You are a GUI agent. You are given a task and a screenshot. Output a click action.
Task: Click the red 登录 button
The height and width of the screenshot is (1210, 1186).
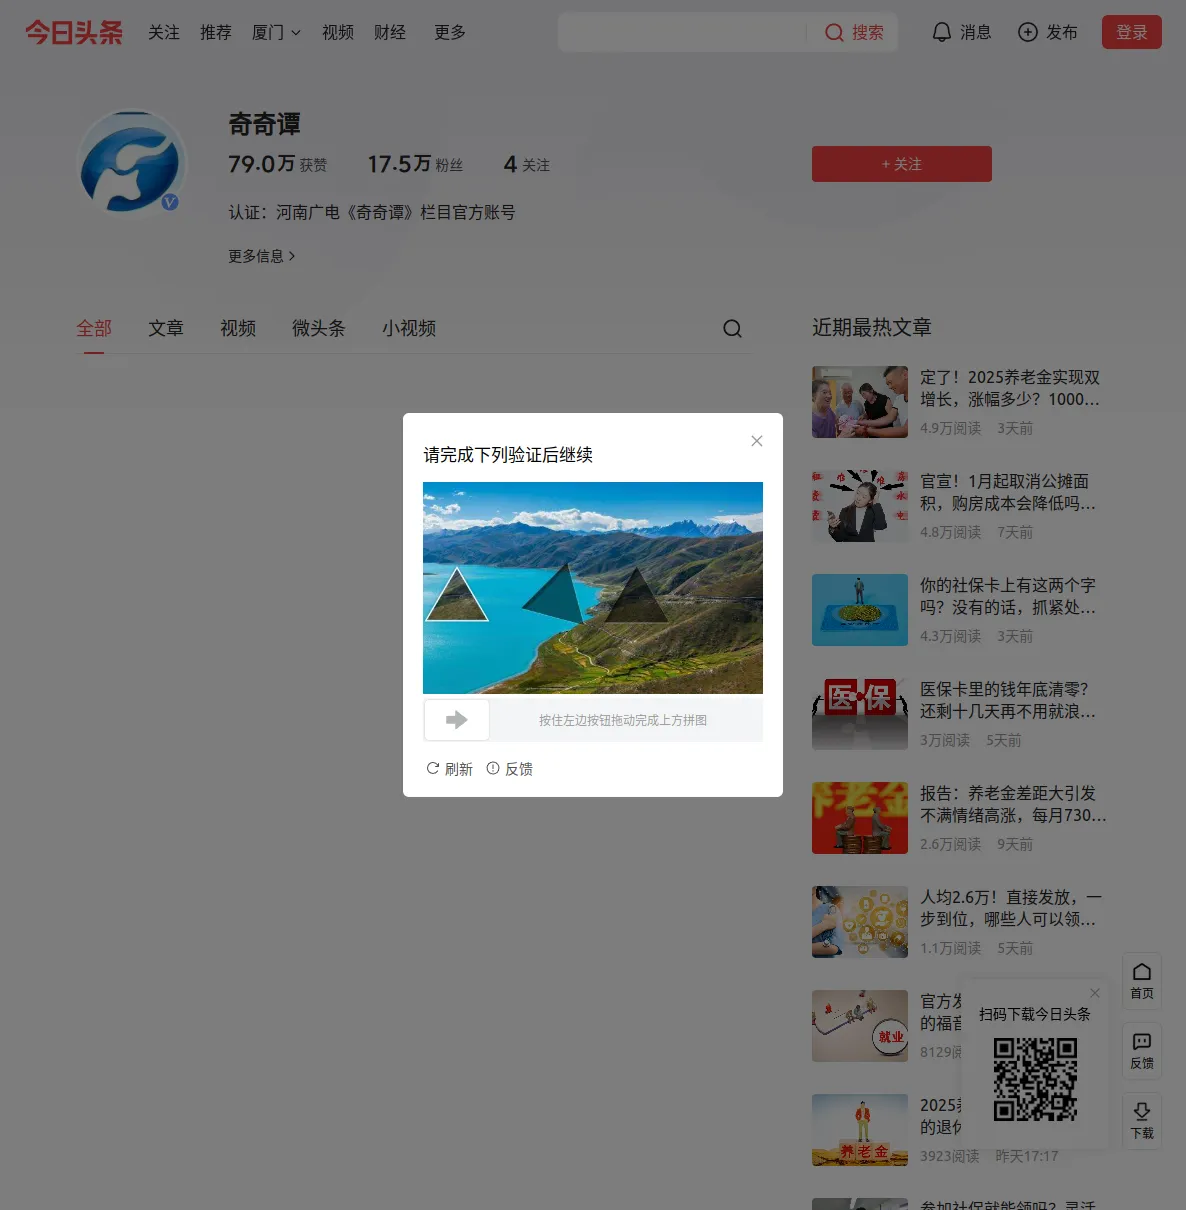1132,32
